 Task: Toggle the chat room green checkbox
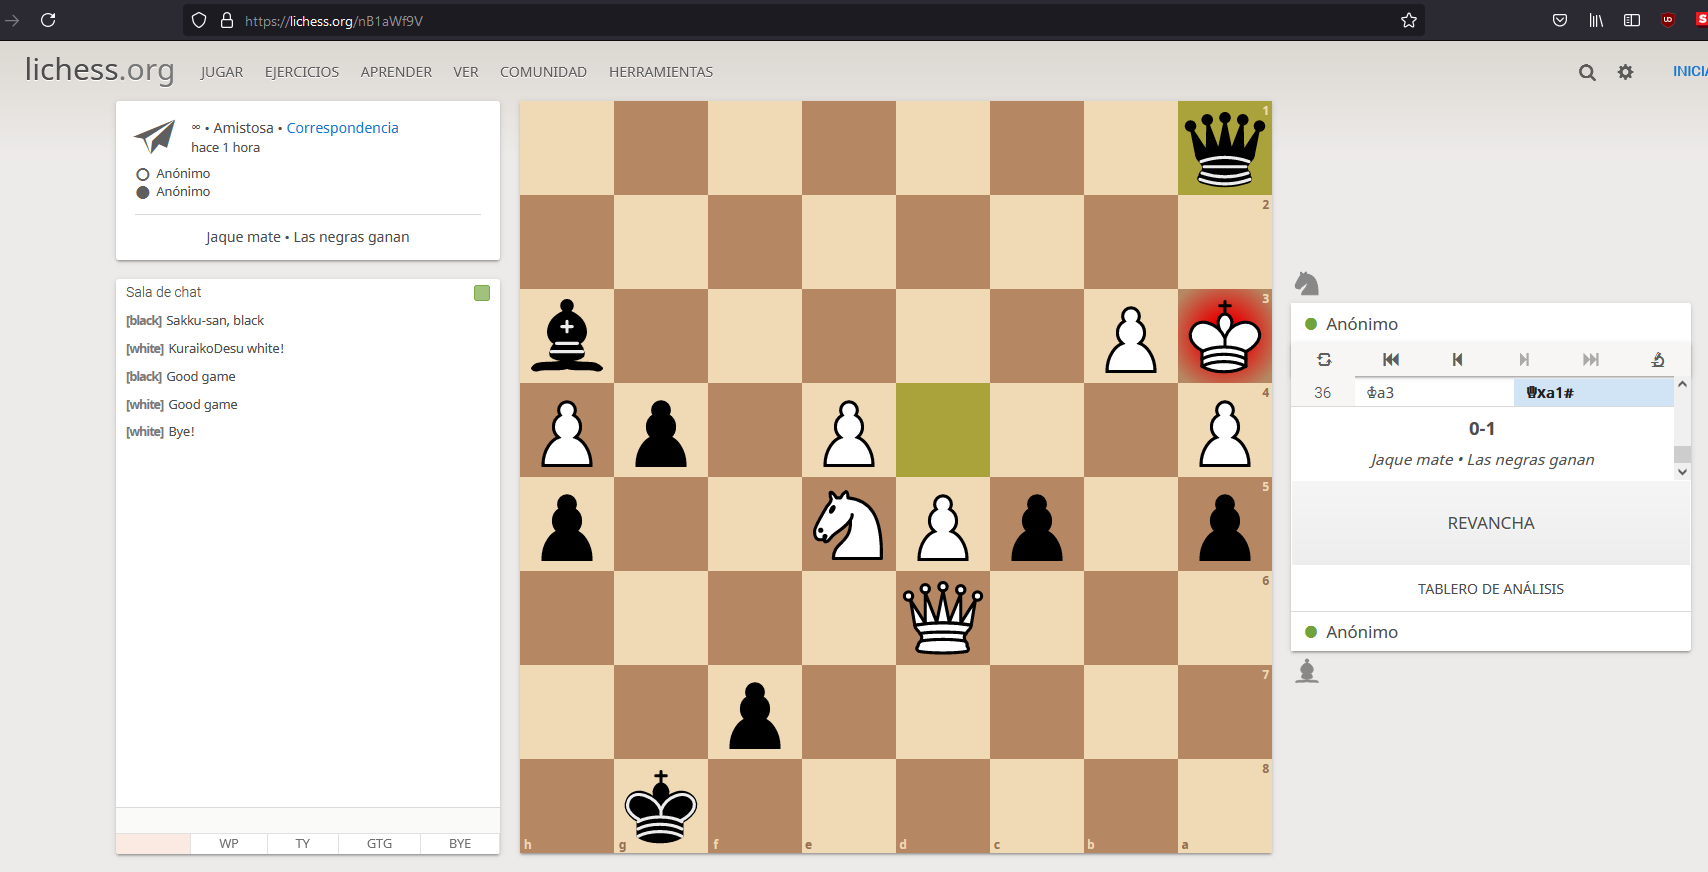click(482, 293)
